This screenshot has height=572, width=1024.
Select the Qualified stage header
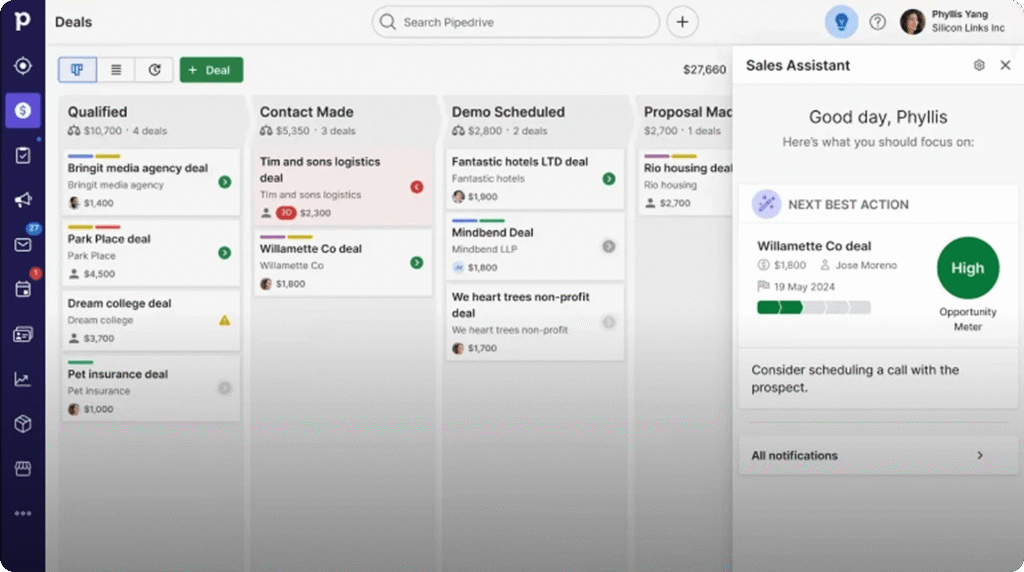tap(151, 120)
